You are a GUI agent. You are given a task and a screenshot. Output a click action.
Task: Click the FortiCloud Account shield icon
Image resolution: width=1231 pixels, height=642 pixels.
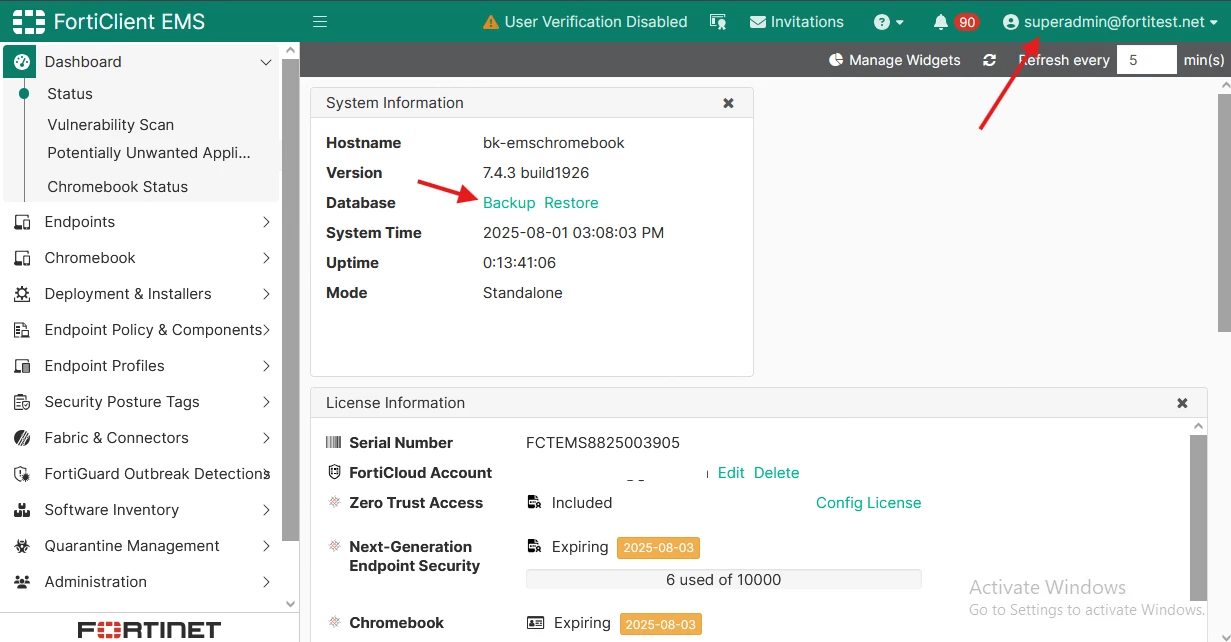[x=334, y=473]
